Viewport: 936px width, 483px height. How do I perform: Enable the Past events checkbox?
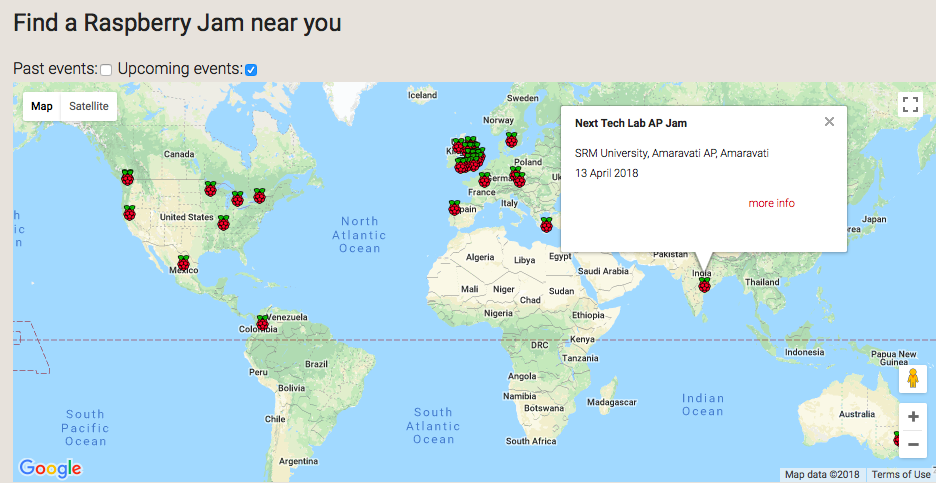[x=106, y=70]
